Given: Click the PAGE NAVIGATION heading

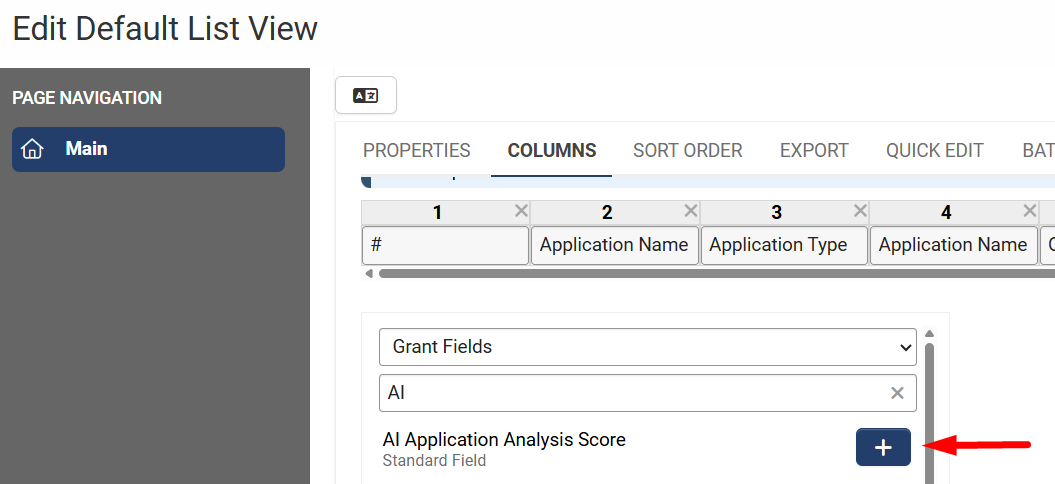Looking at the screenshot, I should click(87, 98).
